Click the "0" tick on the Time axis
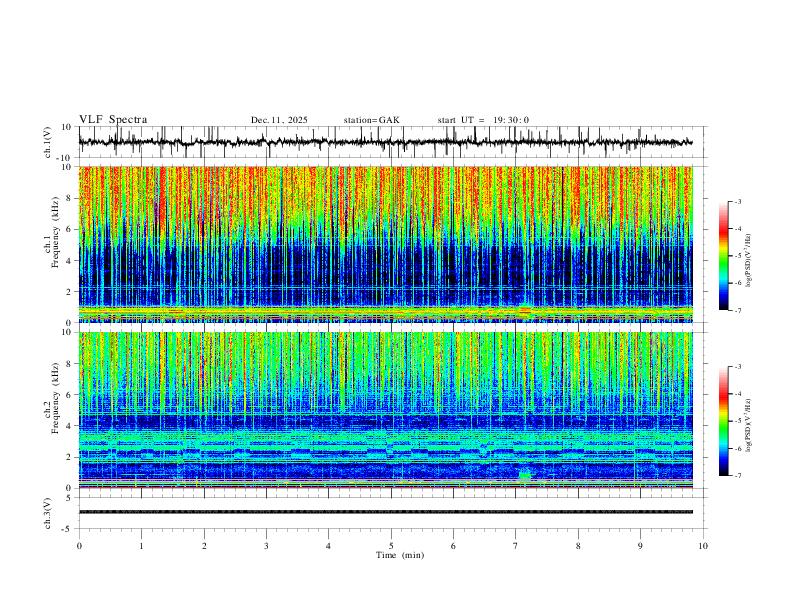 click(x=79, y=546)
